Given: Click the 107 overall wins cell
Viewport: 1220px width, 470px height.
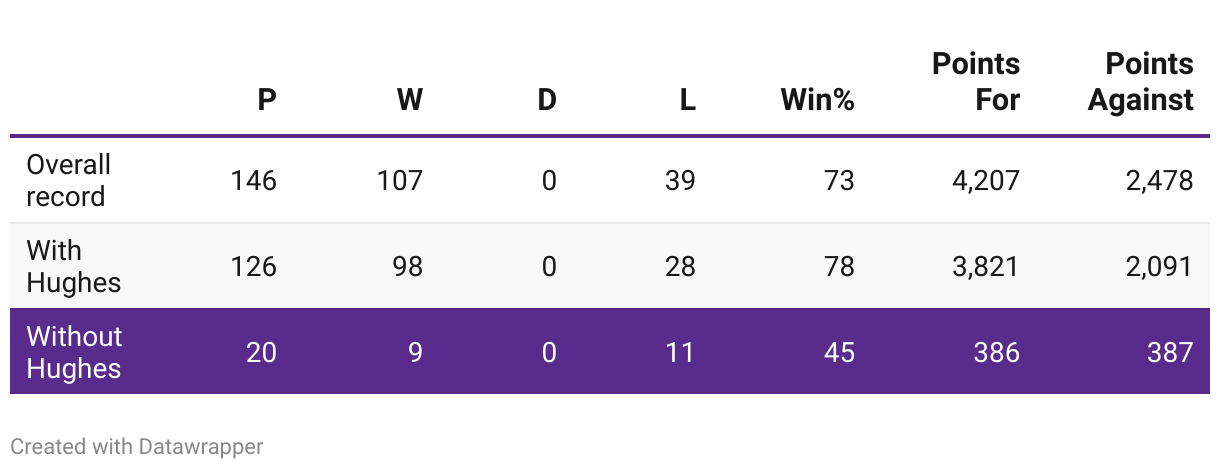Looking at the screenshot, I should 400,181.
